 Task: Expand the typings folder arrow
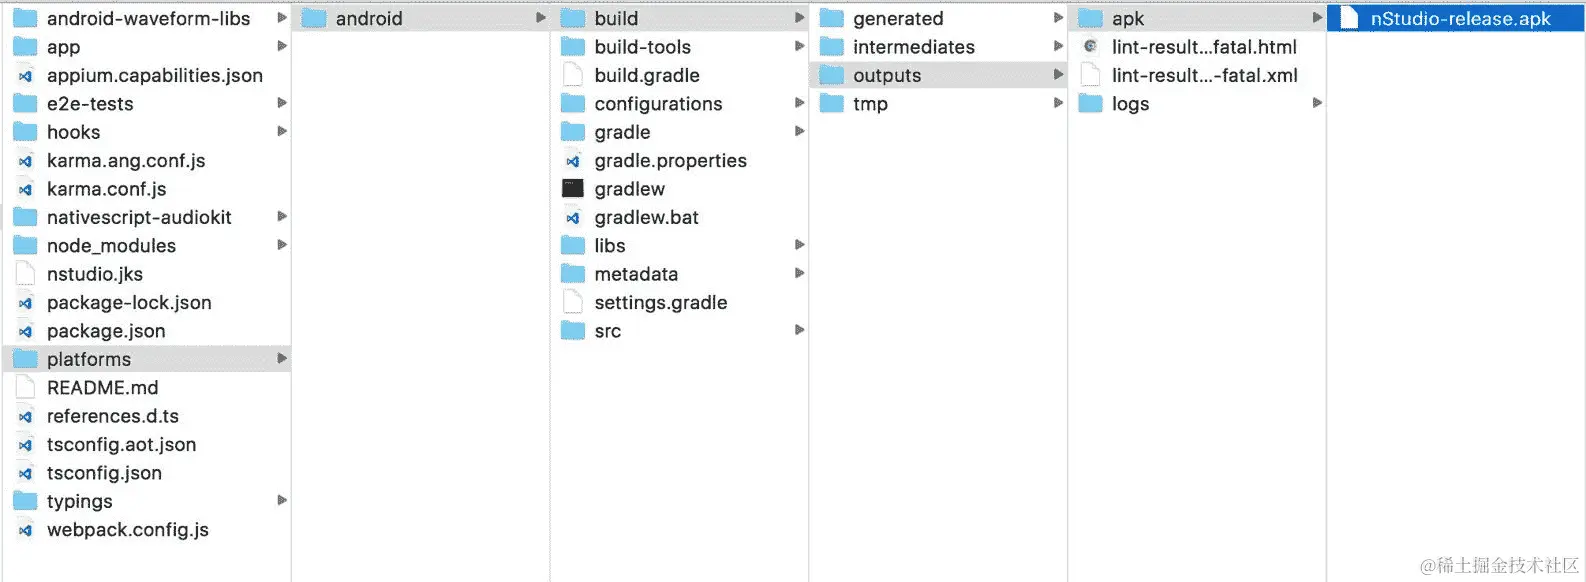tap(282, 500)
